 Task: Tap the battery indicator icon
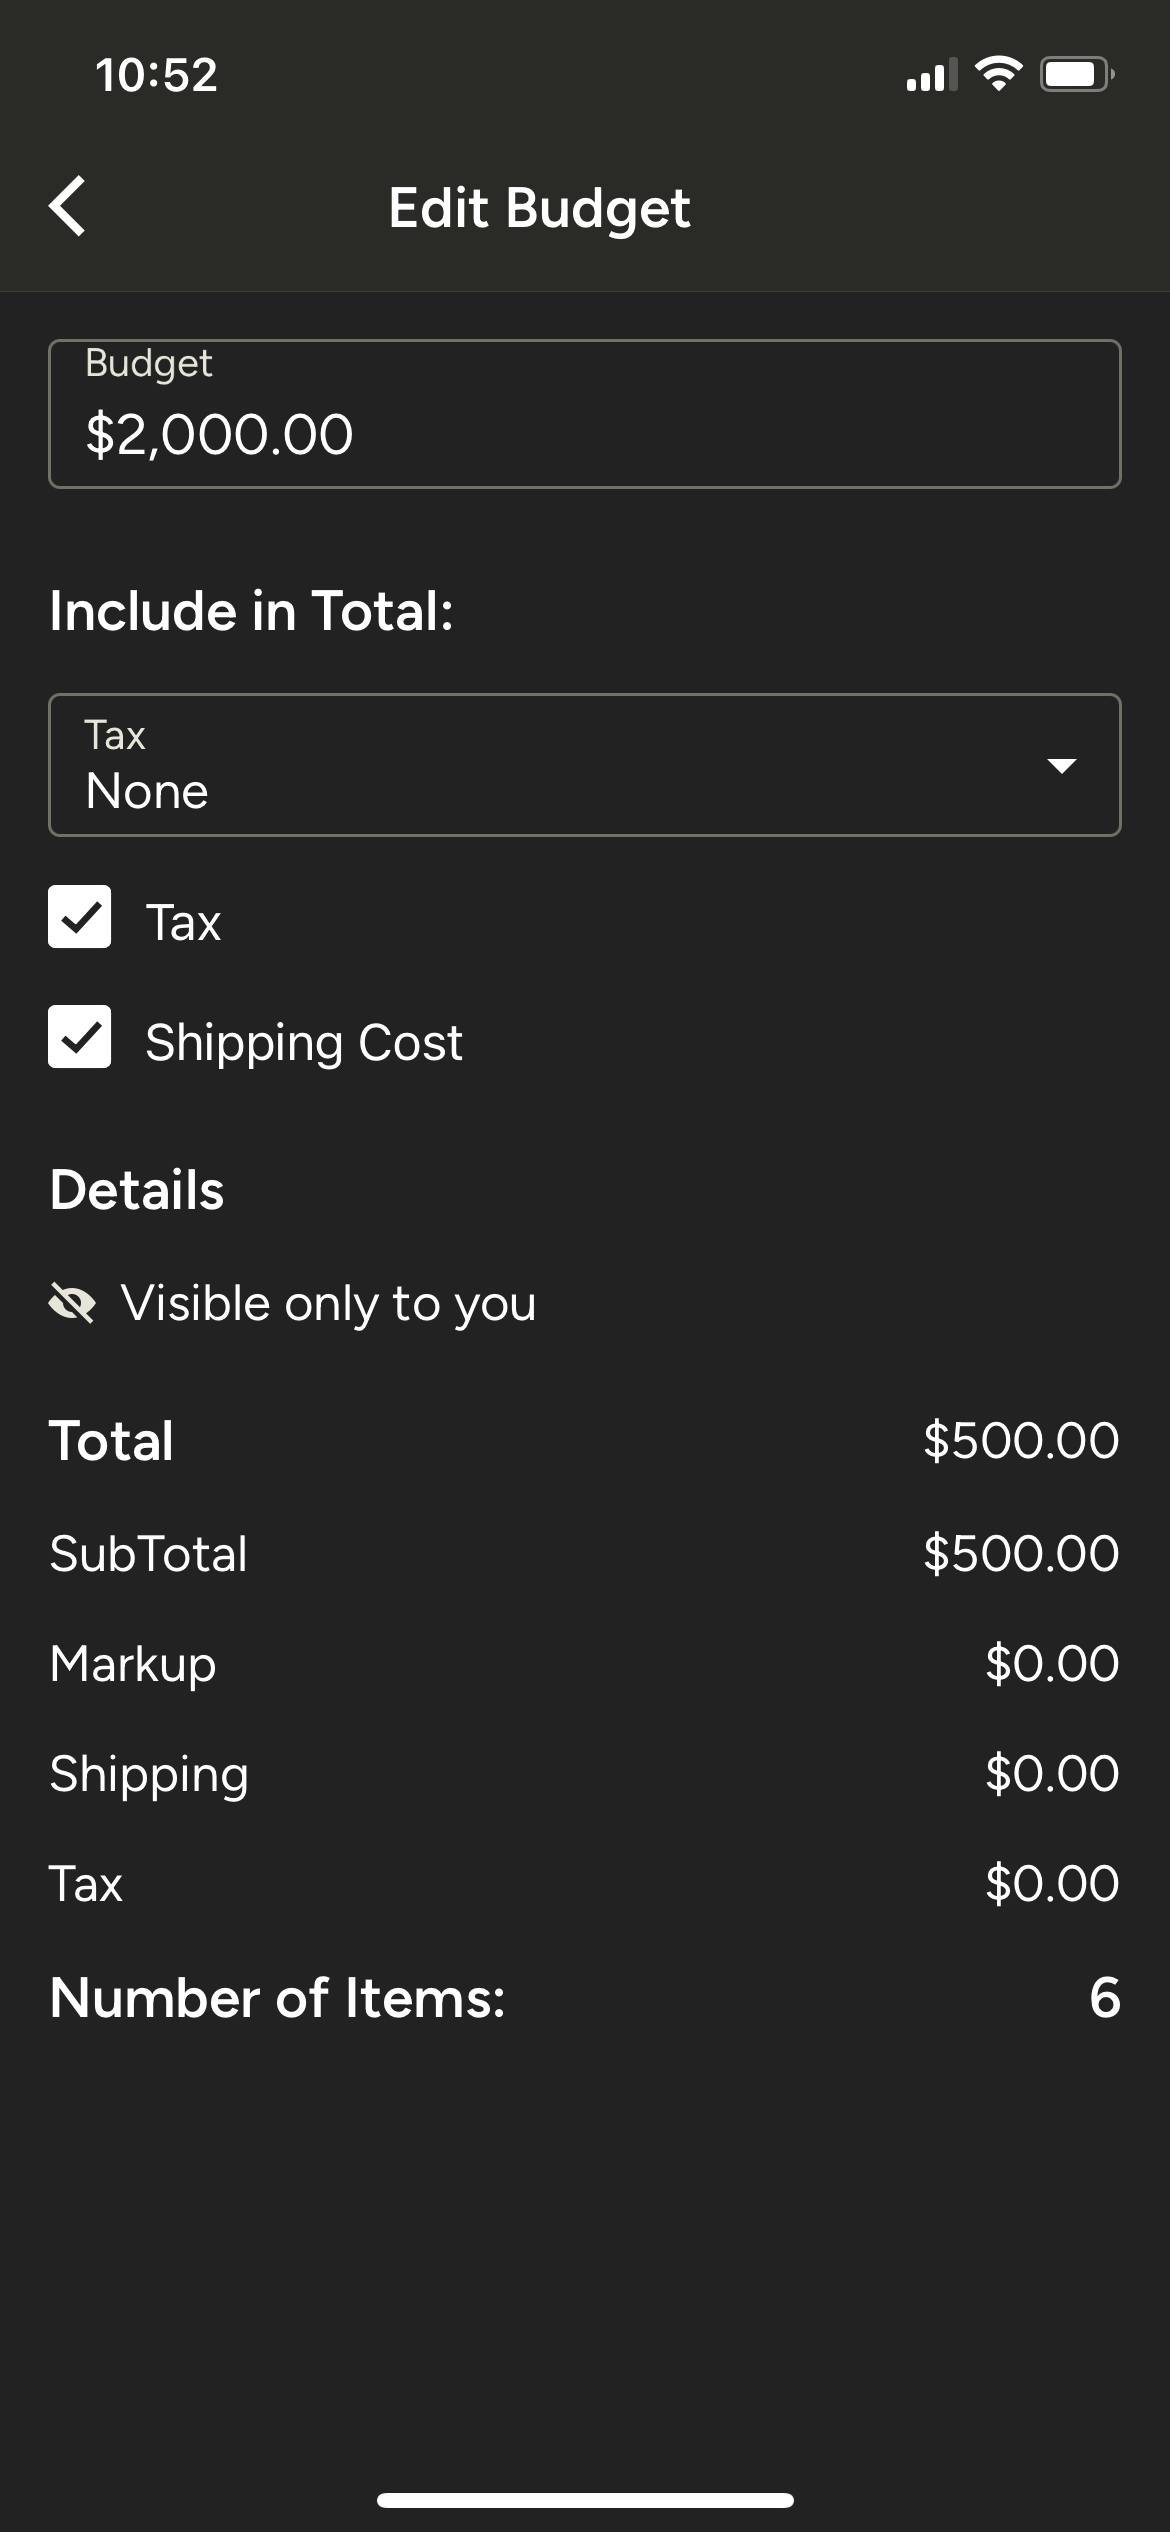(1077, 75)
